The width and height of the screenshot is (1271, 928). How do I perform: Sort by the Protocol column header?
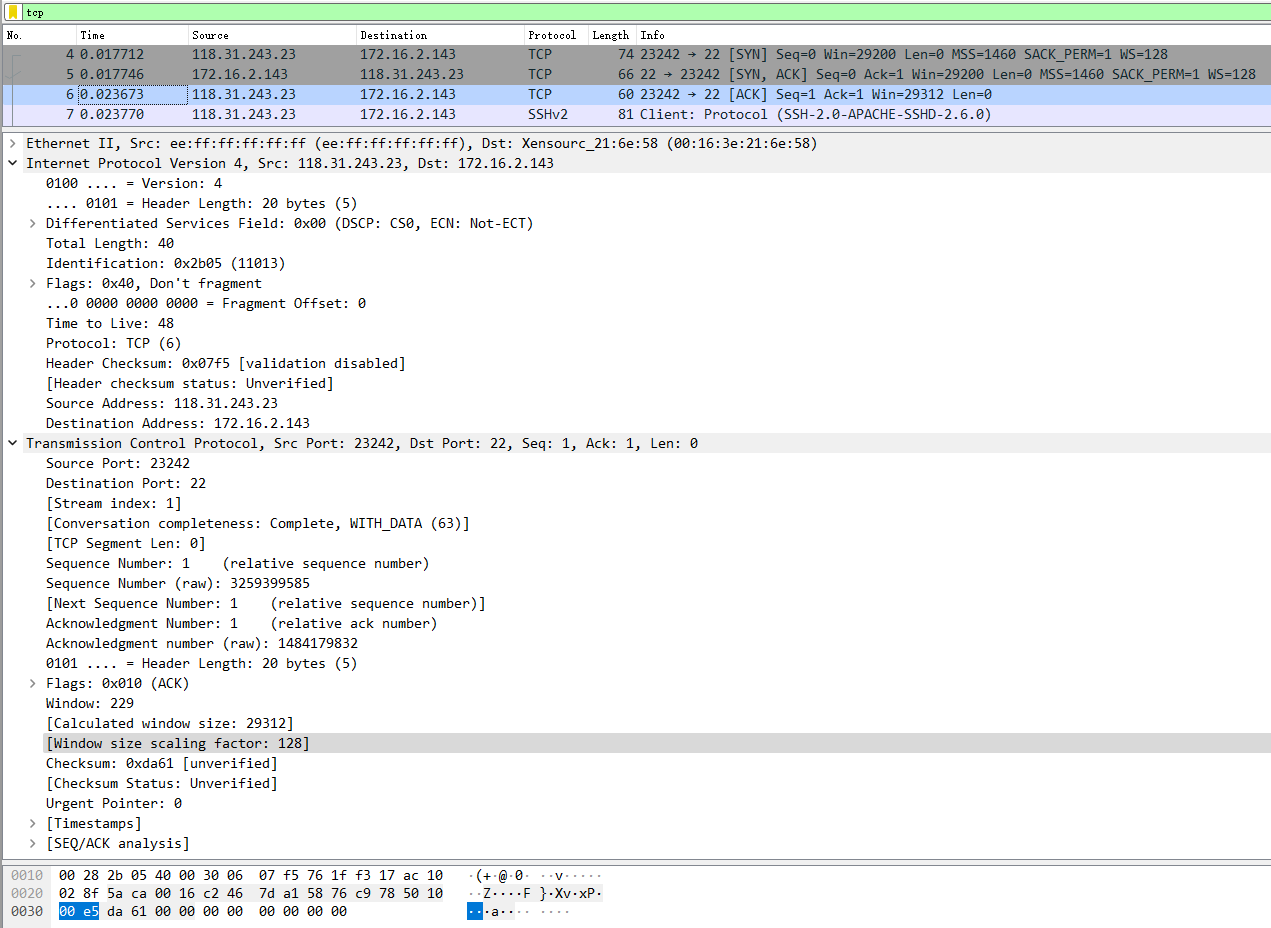(x=555, y=35)
